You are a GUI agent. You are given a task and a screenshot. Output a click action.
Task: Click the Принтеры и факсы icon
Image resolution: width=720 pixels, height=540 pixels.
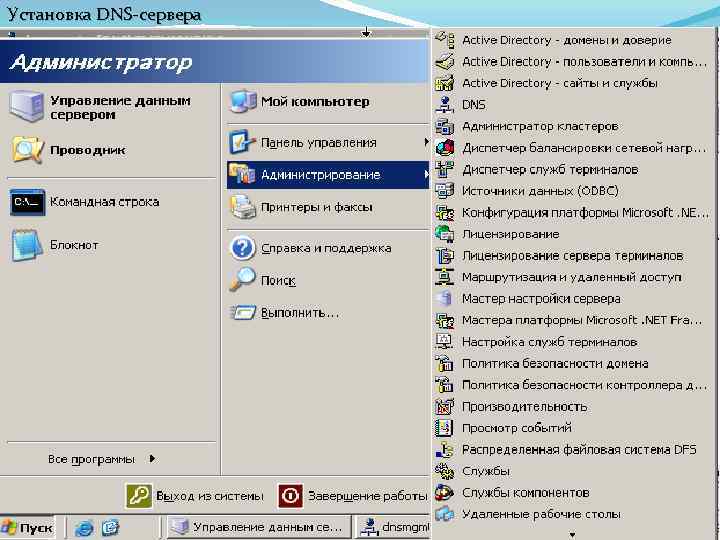(x=242, y=207)
